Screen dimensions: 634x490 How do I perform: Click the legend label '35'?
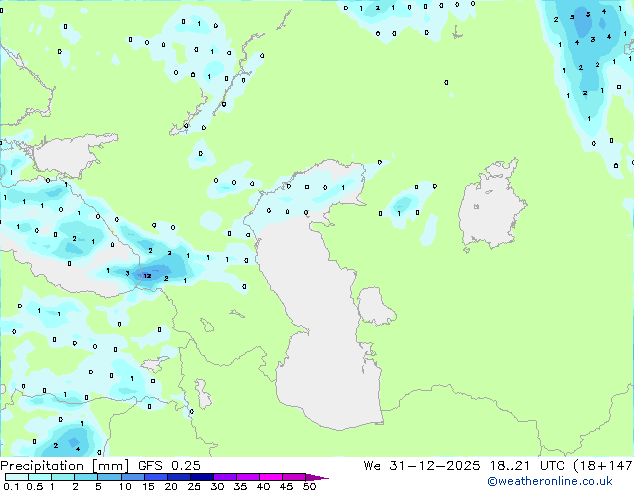[240, 486]
